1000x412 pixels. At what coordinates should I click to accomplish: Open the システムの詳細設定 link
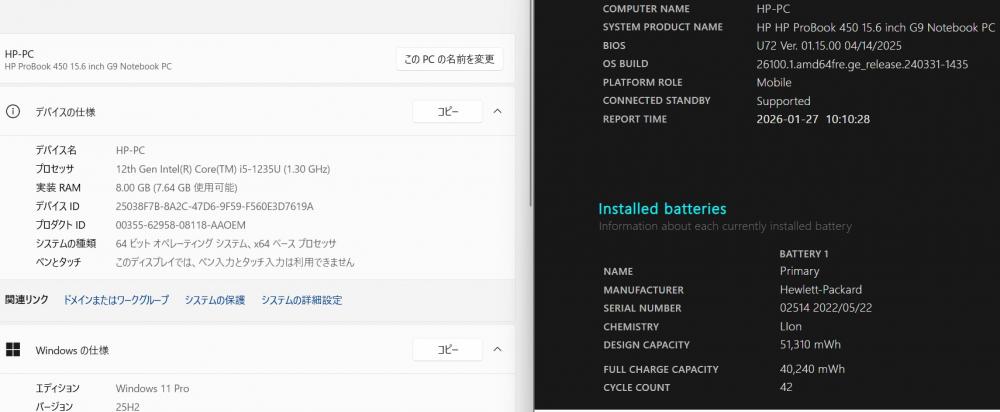pos(301,300)
